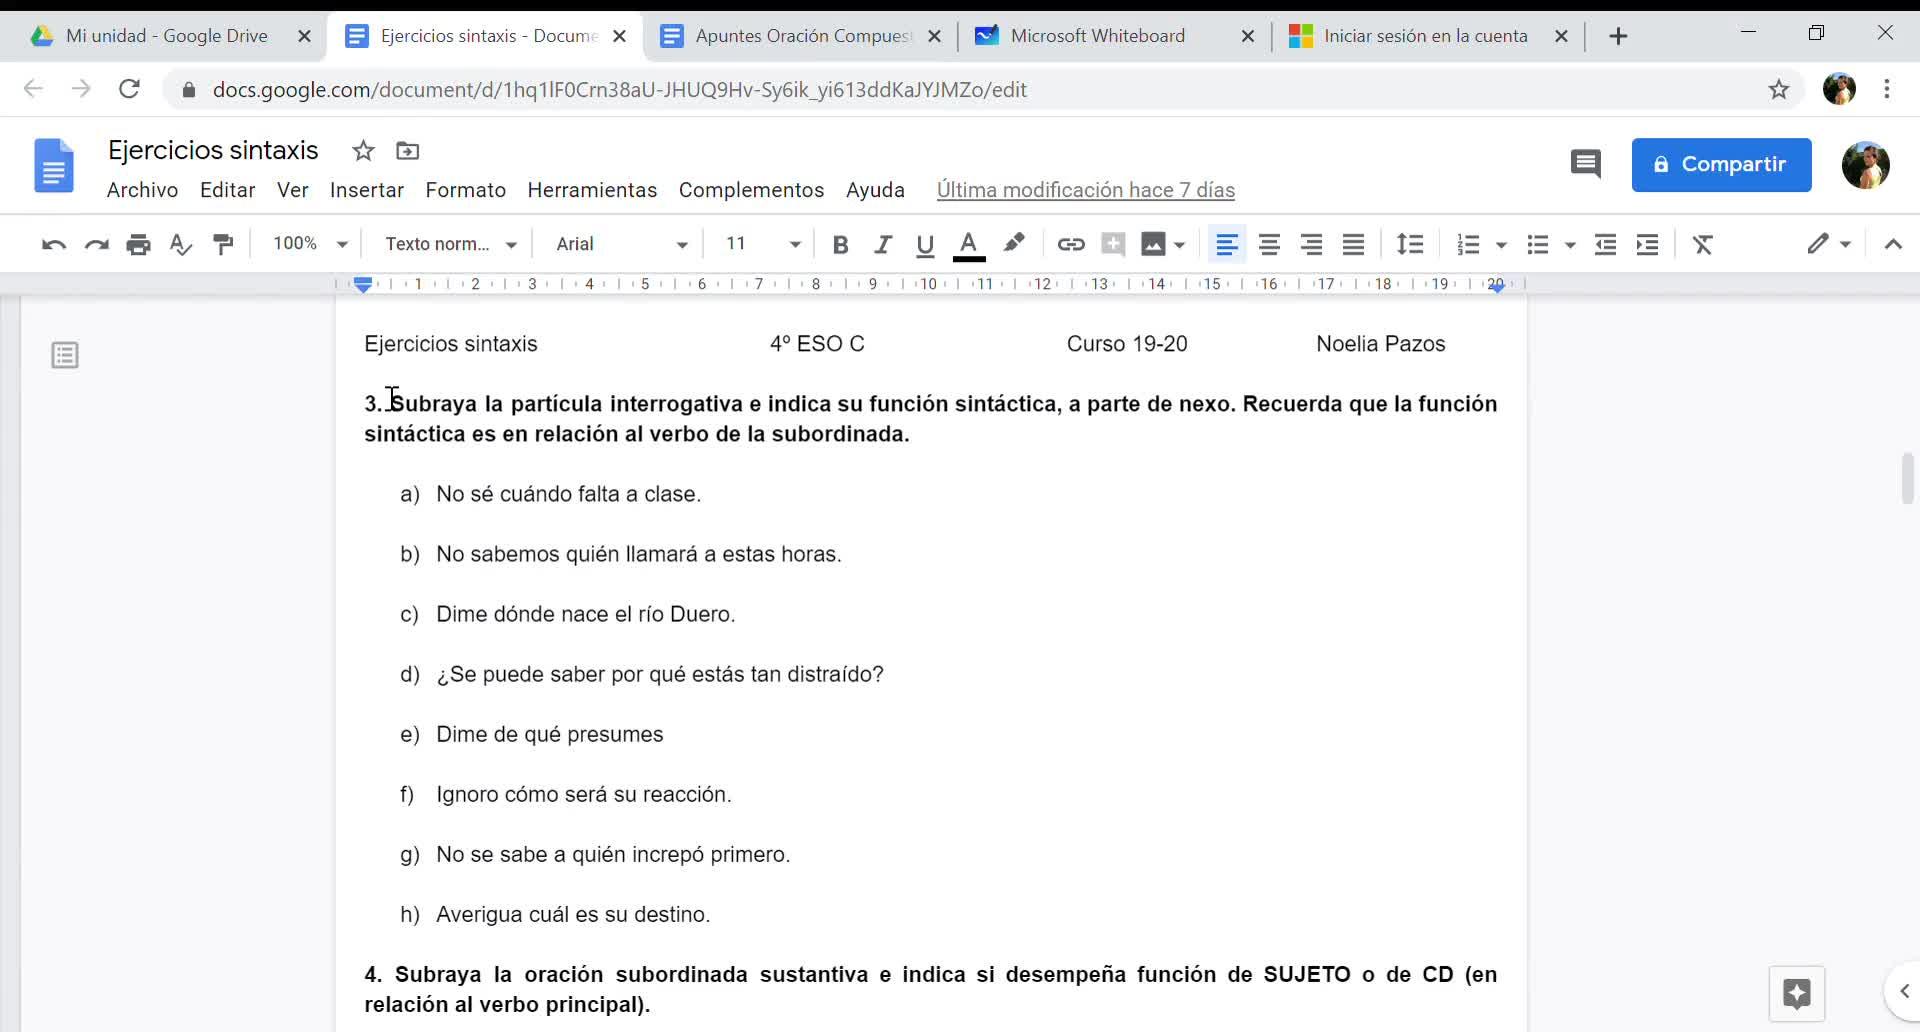Viewport: 1920px width, 1032px height.
Task: Open the highlight color marker
Action: click(x=1014, y=244)
